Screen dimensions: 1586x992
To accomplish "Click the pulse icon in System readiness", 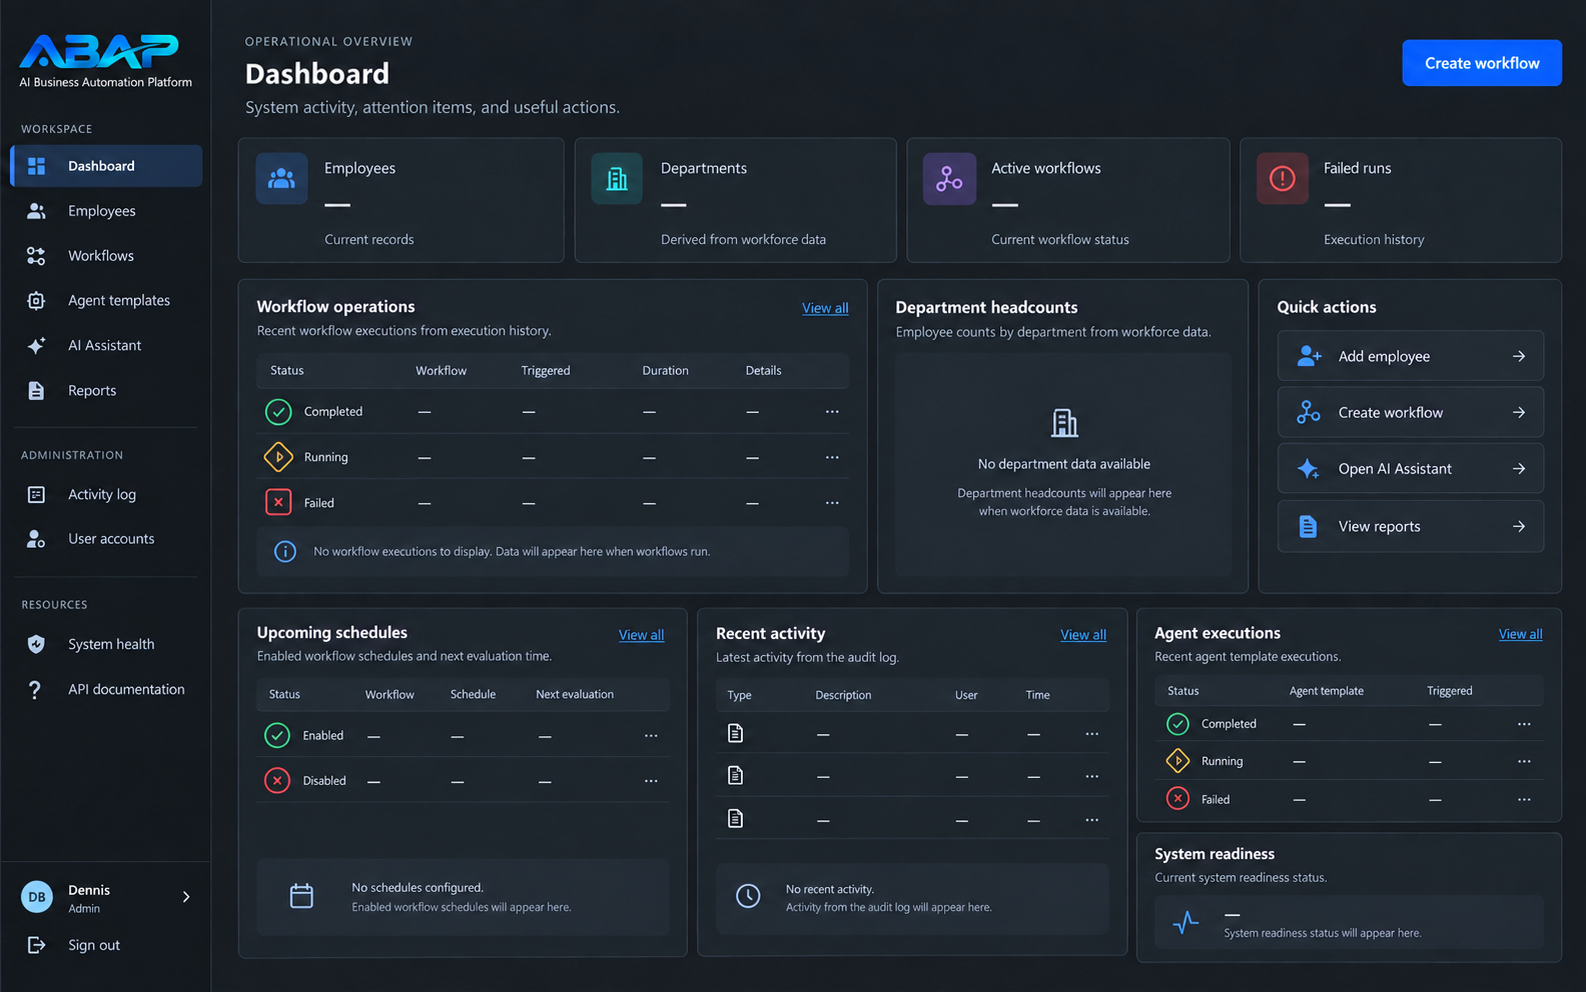I will tap(1186, 922).
